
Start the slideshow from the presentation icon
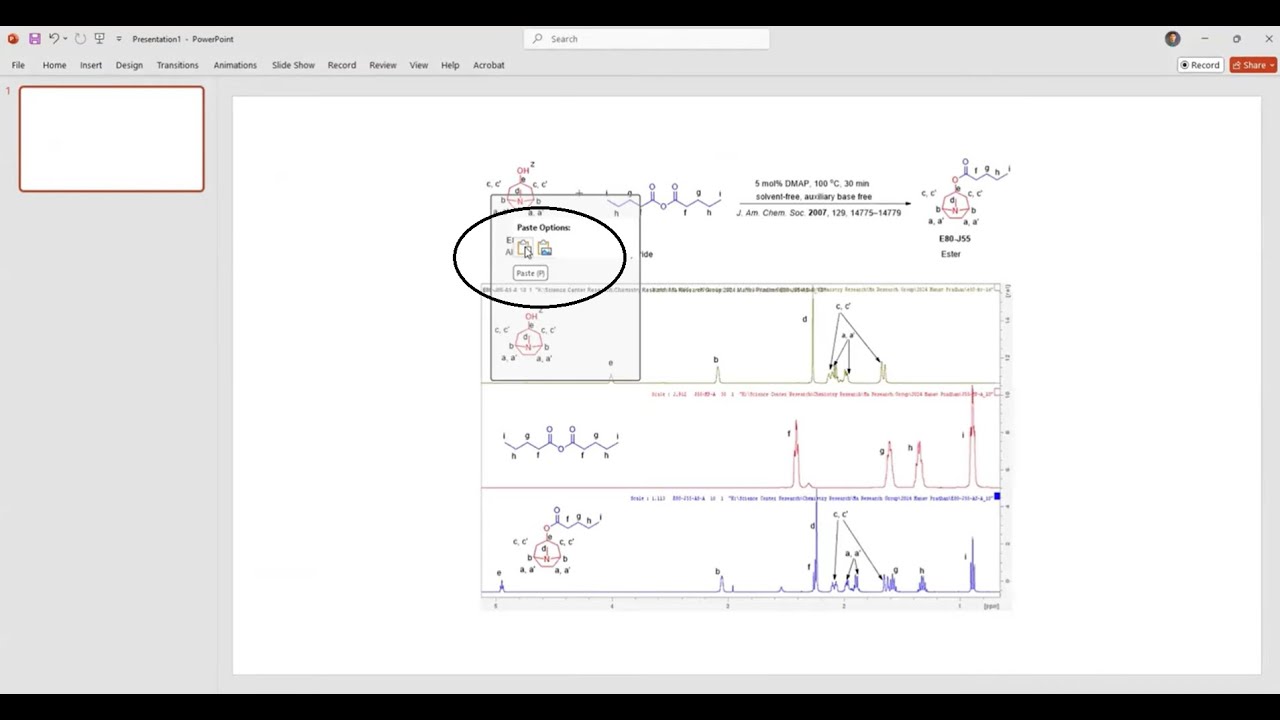click(99, 39)
